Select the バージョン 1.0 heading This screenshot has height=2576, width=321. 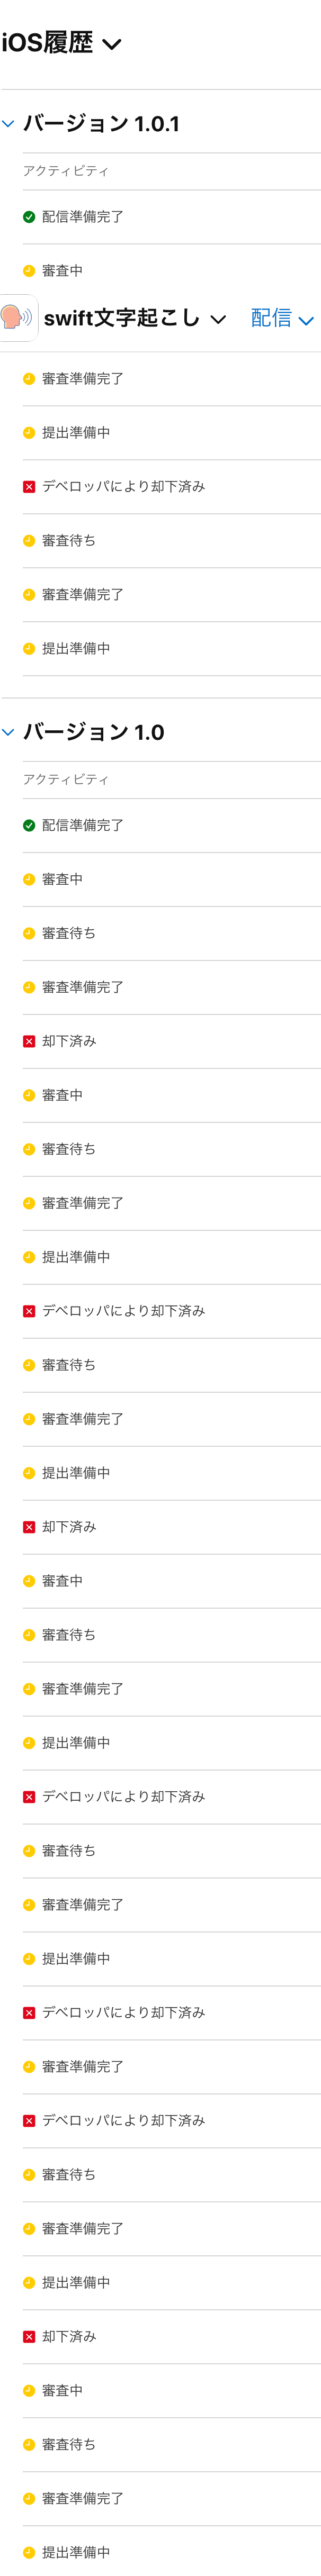(93, 732)
